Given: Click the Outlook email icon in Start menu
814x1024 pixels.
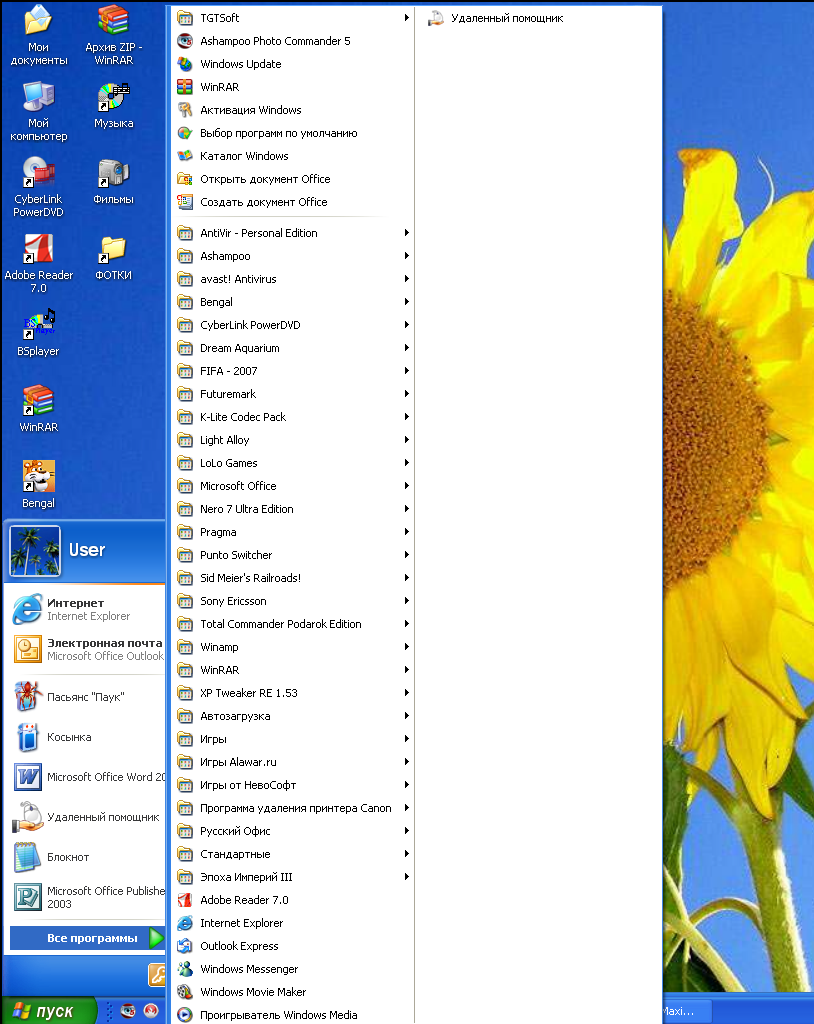Looking at the screenshot, I should (27, 649).
